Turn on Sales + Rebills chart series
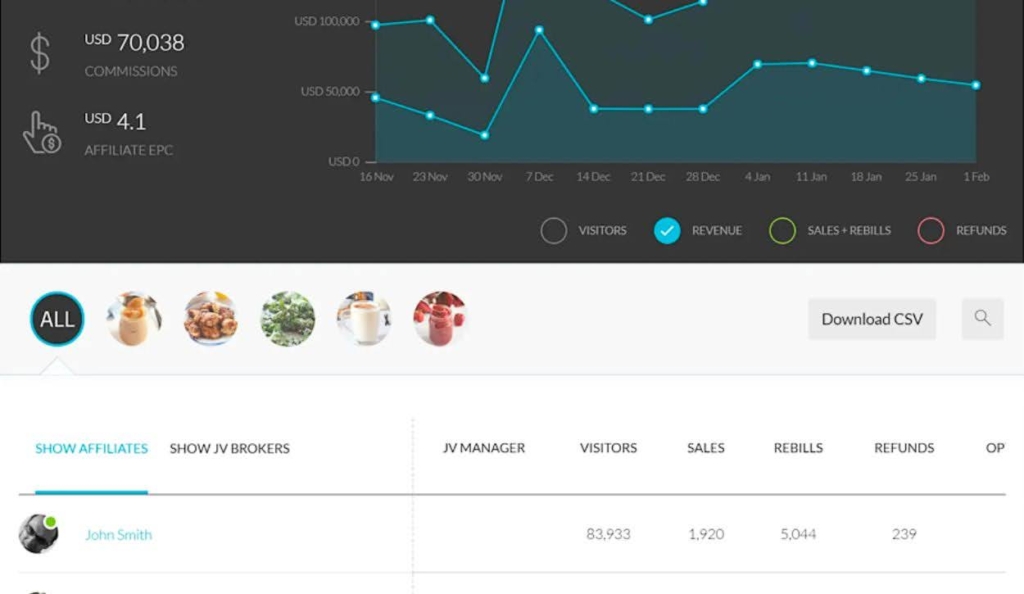The height and width of the screenshot is (594, 1024). 782,231
